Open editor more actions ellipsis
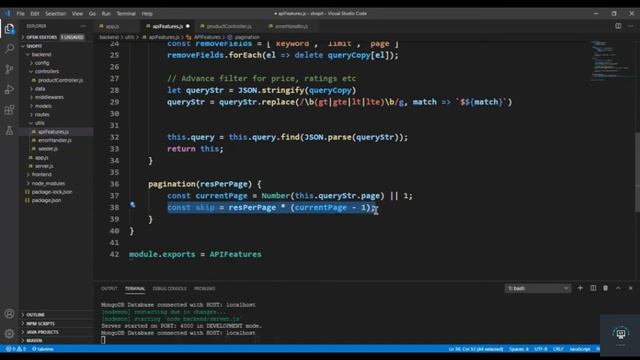This screenshot has width=640, height=360. (x=631, y=26)
